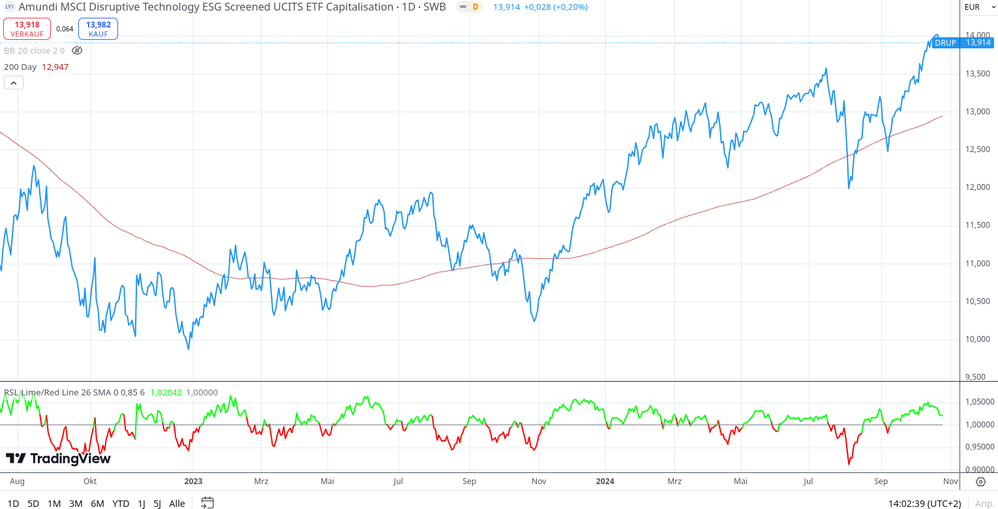Click the price change 13,914 +0,028 (+0,20%)

[540, 7]
